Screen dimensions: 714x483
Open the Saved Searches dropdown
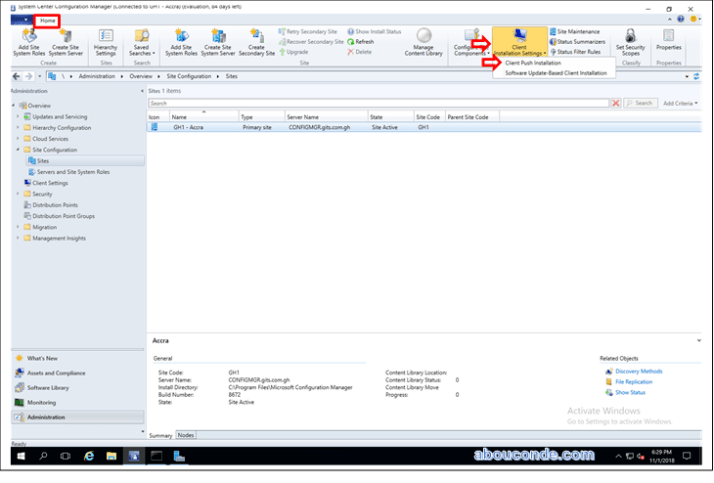[x=141, y=42]
